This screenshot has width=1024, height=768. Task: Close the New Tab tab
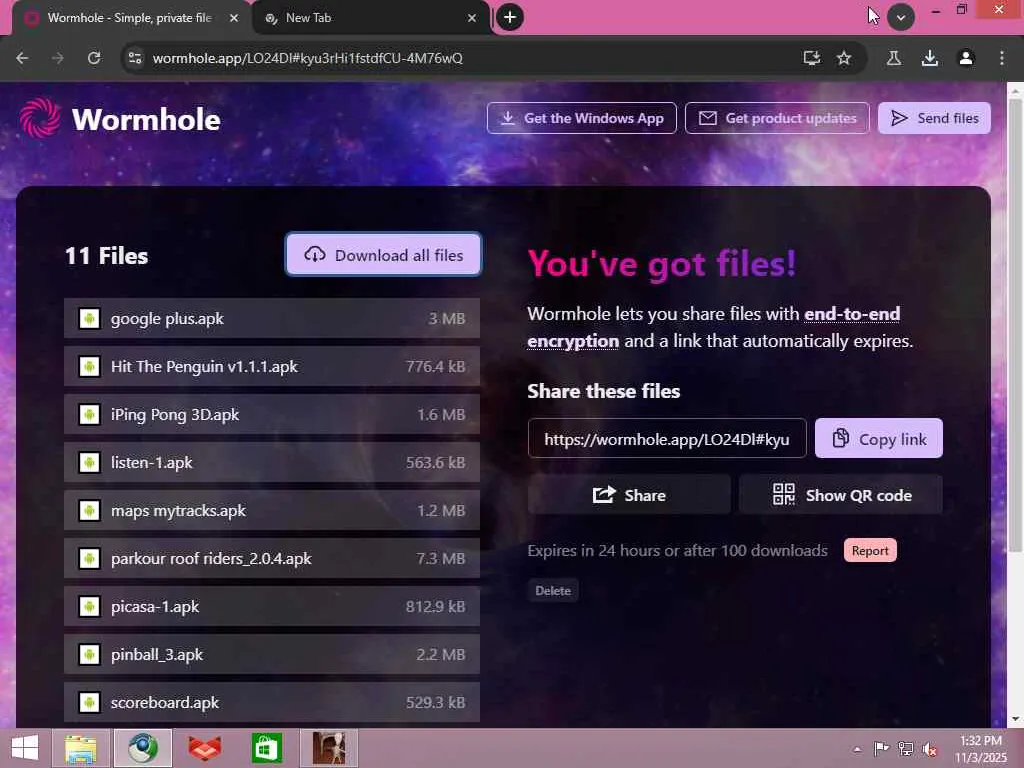[472, 18]
